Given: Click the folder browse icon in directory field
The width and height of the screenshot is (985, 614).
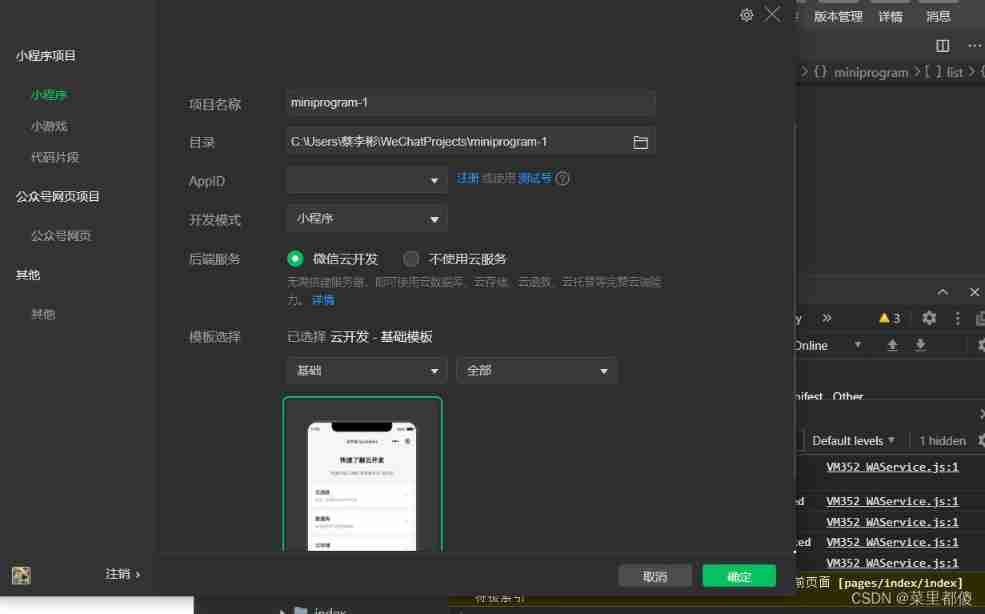Looking at the screenshot, I should pos(641,142).
